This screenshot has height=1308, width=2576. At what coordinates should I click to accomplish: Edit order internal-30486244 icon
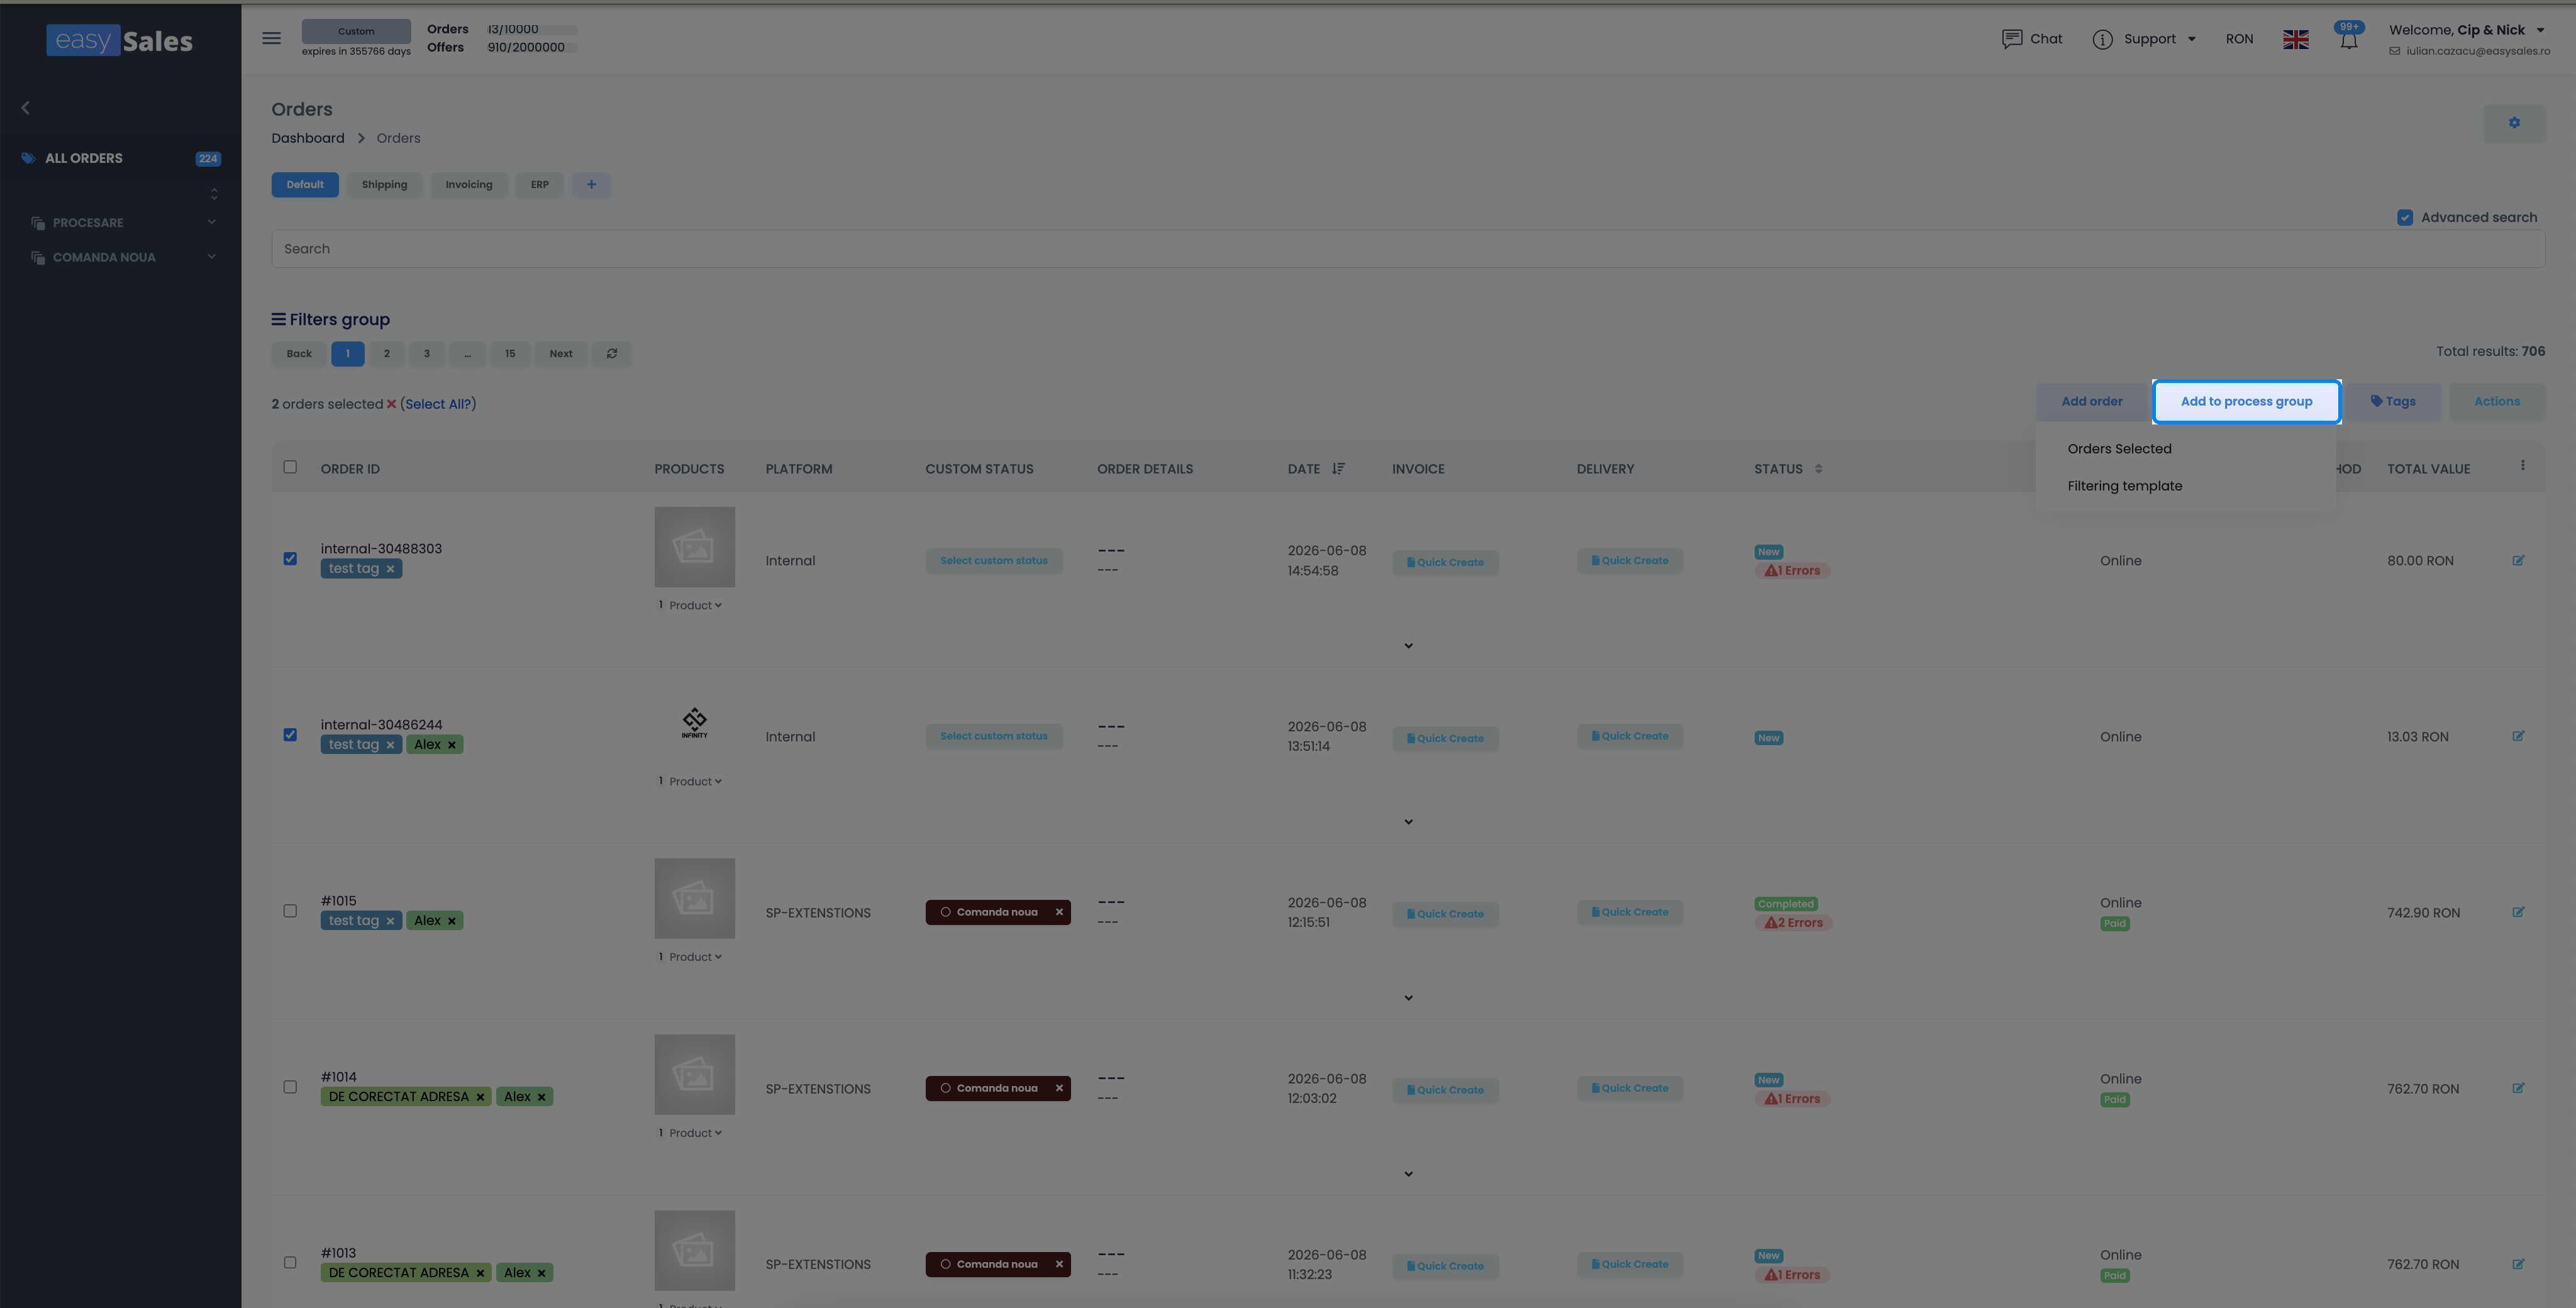[2518, 736]
